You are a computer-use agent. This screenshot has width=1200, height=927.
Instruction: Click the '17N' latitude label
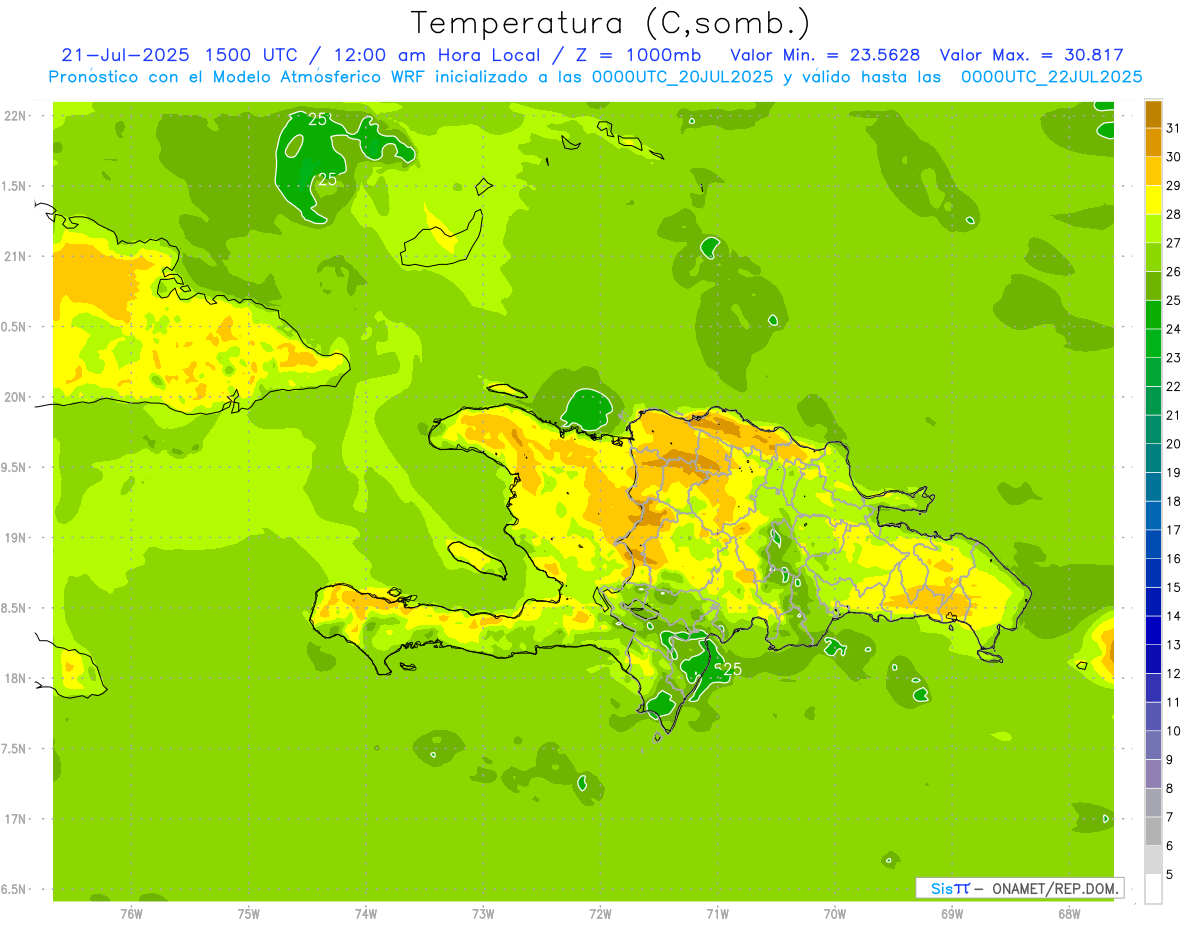point(15,819)
